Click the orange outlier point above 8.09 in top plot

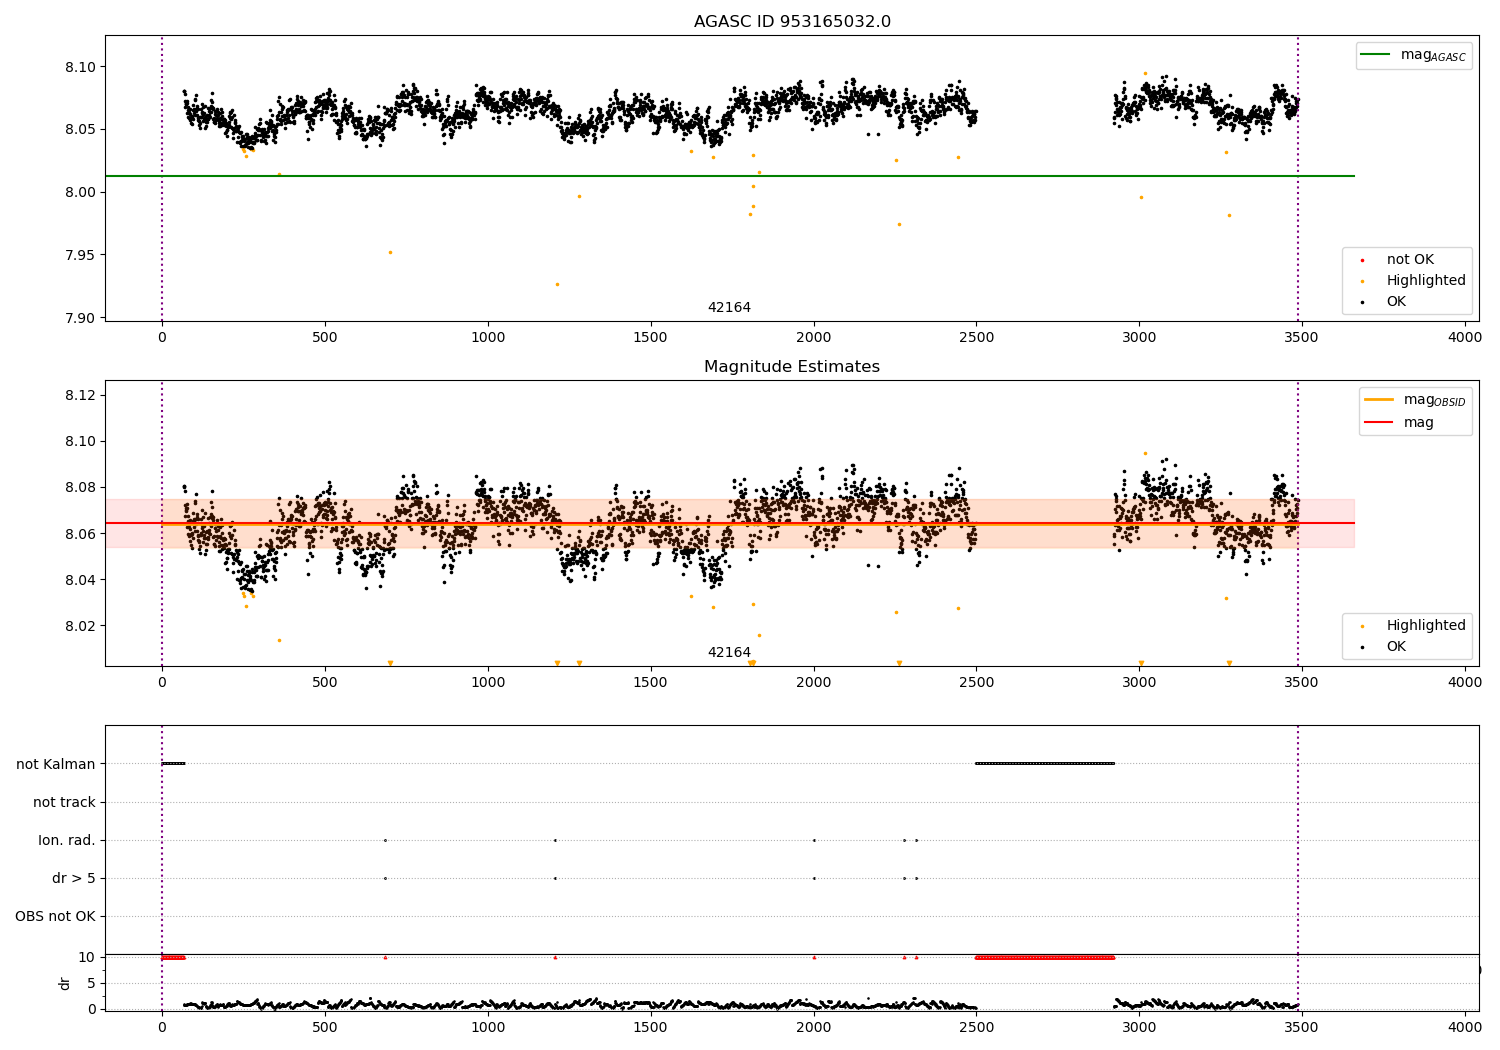coord(1145,73)
